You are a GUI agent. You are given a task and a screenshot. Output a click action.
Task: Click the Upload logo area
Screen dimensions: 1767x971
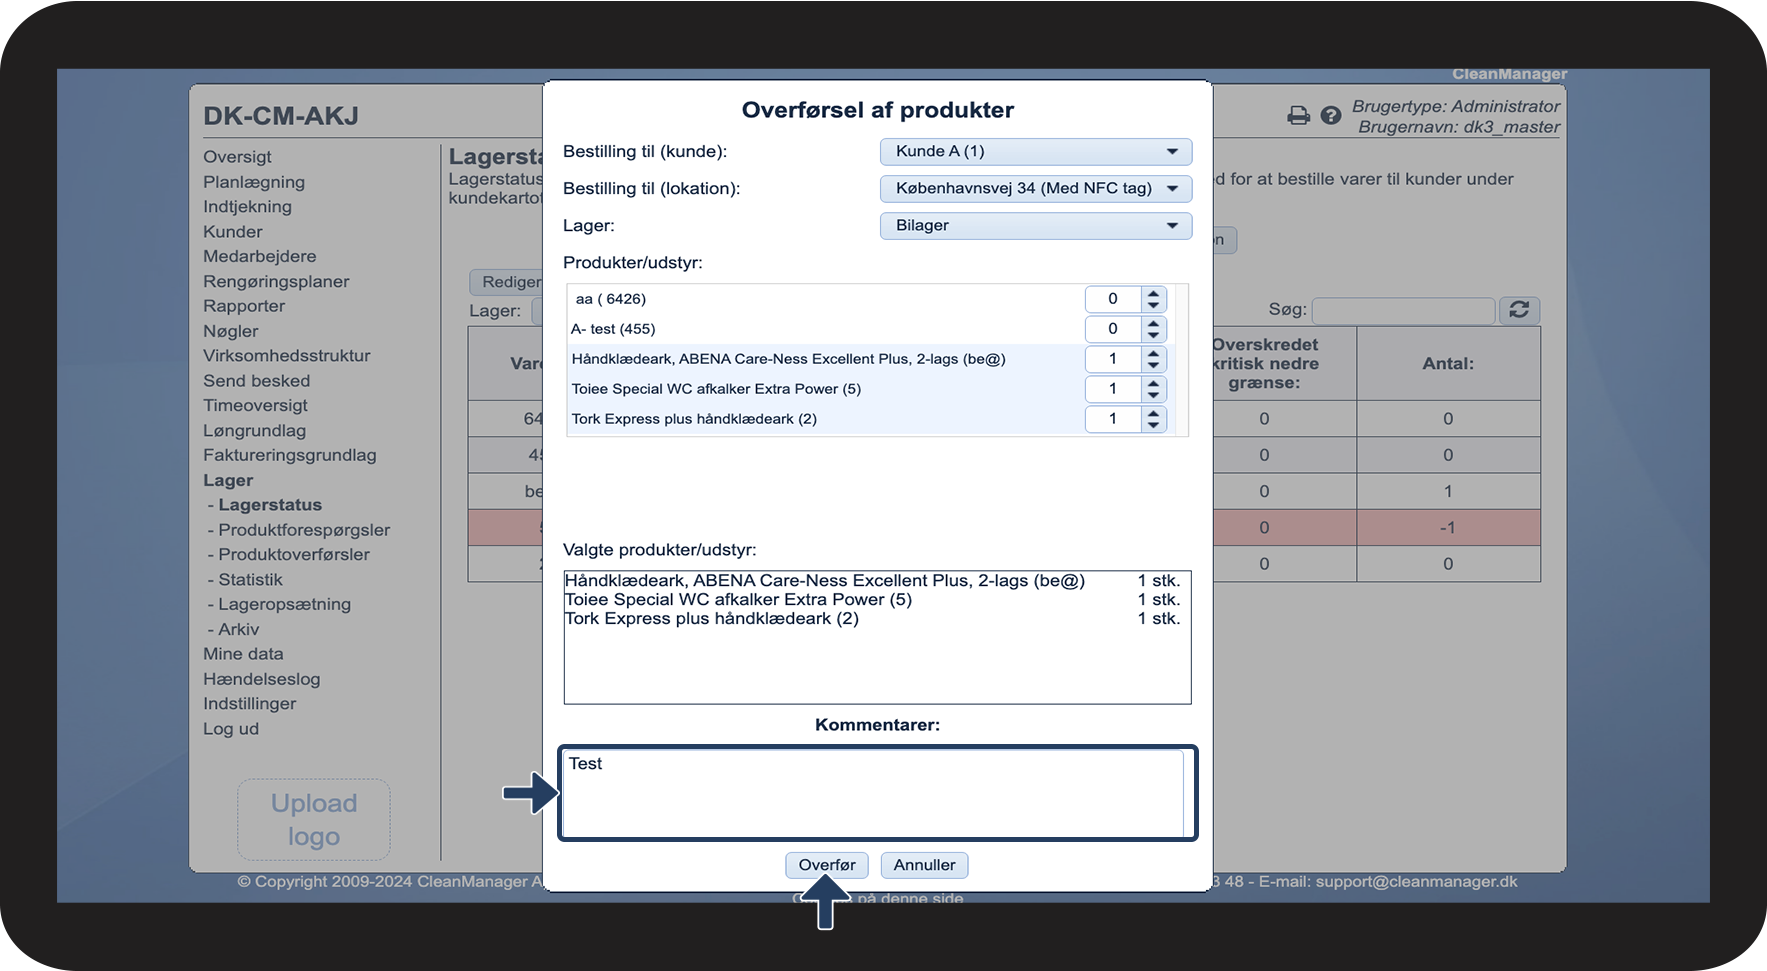(x=314, y=819)
